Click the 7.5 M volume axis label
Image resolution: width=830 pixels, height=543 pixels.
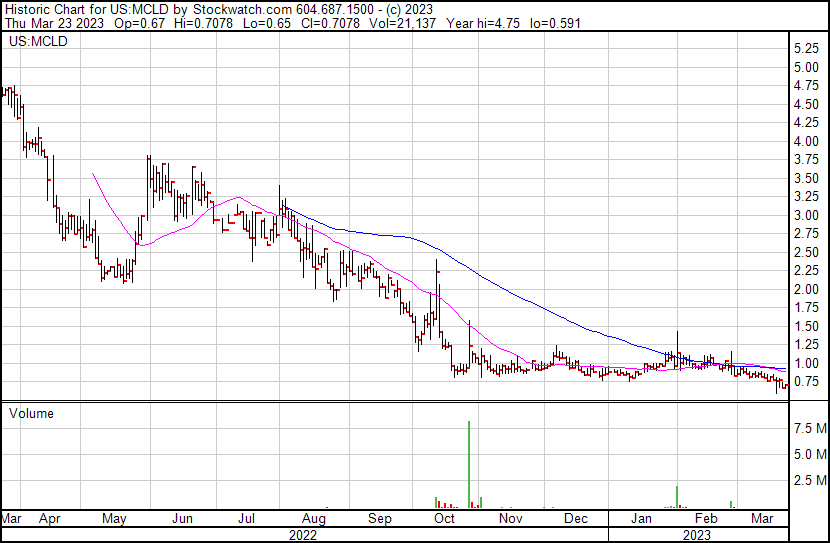click(808, 429)
